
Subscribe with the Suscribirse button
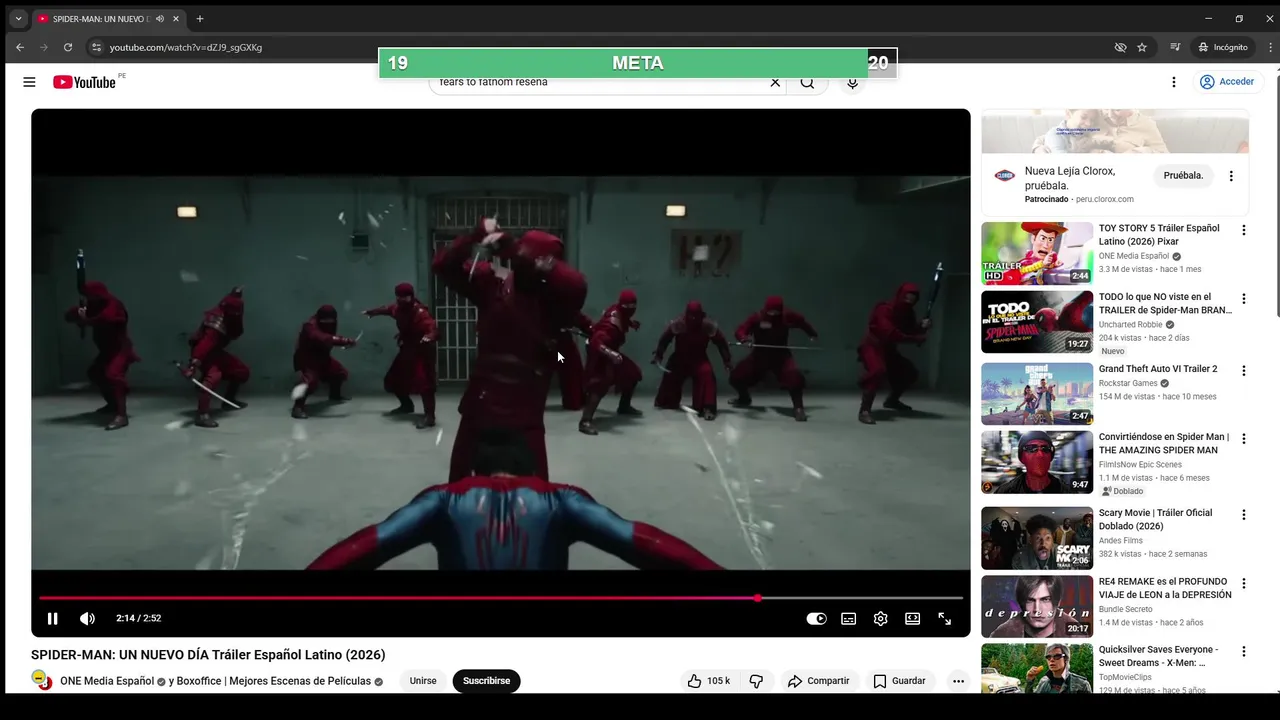click(486, 681)
